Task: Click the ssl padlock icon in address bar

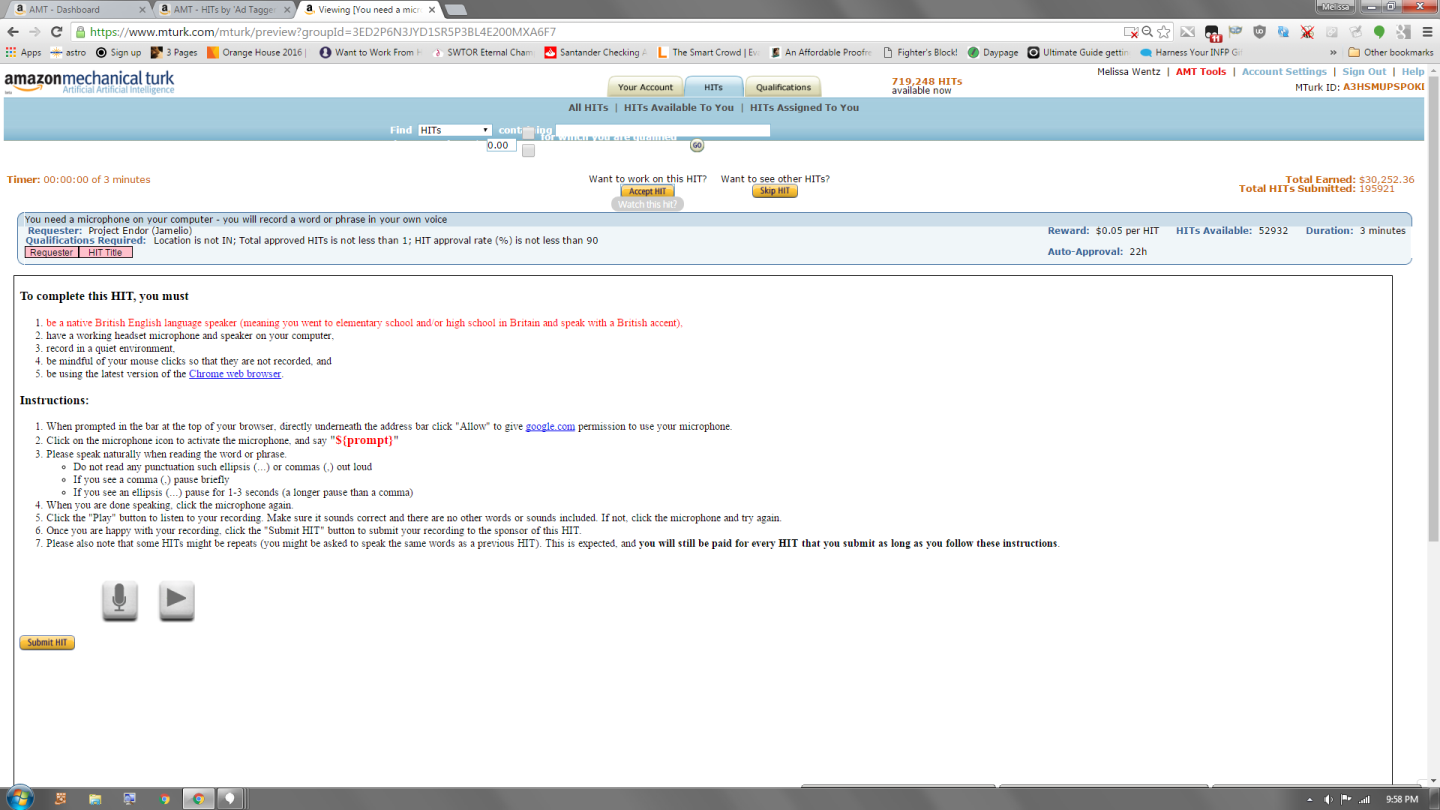Action: [80, 32]
